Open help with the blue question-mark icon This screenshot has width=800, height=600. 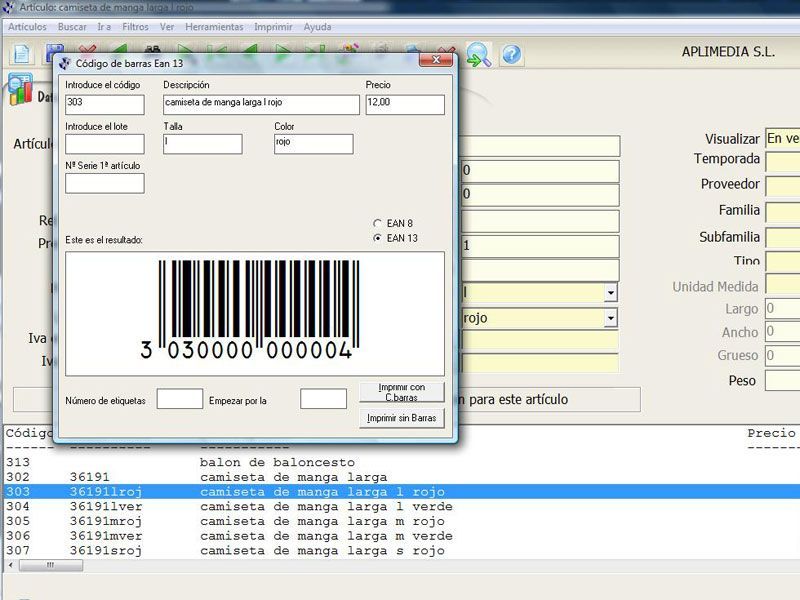click(x=512, y=55)
